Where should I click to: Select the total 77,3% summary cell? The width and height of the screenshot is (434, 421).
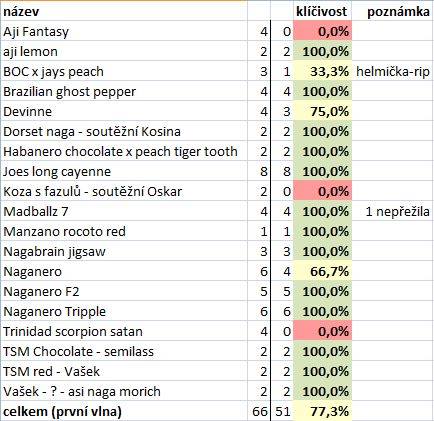(322, 411)
